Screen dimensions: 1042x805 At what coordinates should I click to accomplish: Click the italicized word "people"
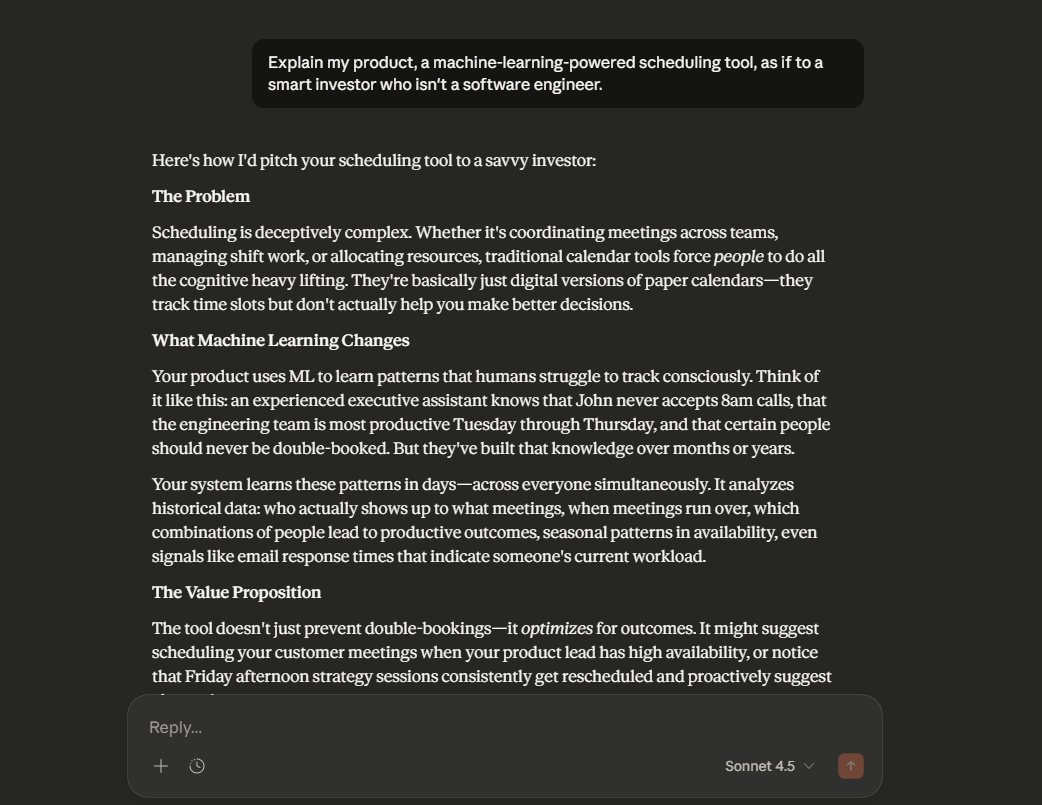738,256
